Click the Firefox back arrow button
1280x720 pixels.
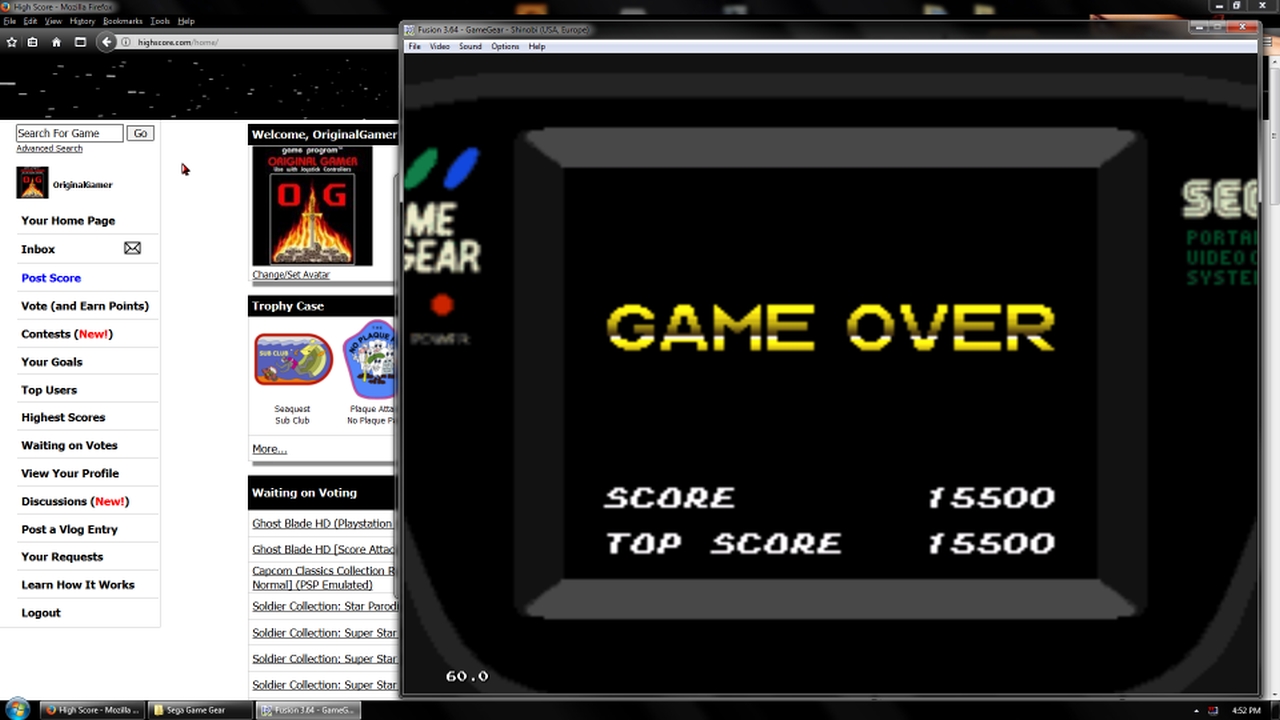(x=106, y=42)
